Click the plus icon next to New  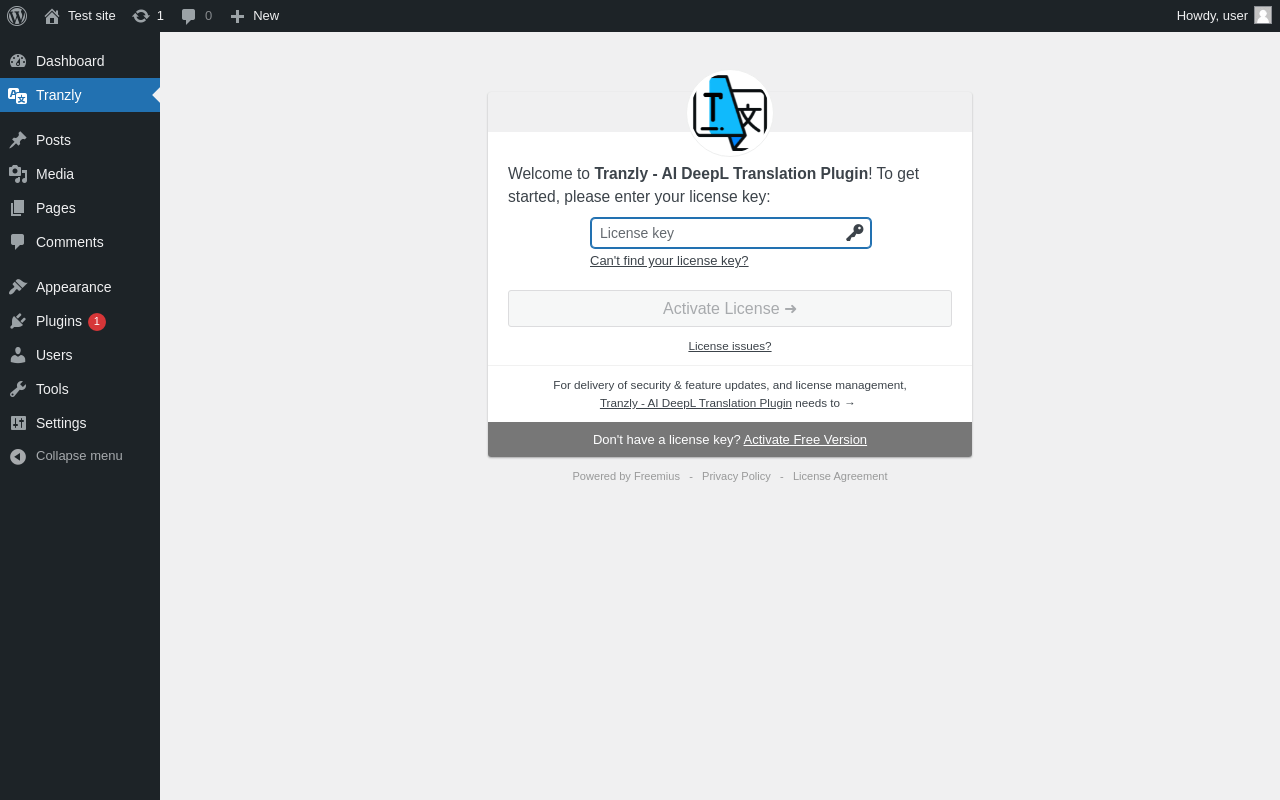pos(237,16)
